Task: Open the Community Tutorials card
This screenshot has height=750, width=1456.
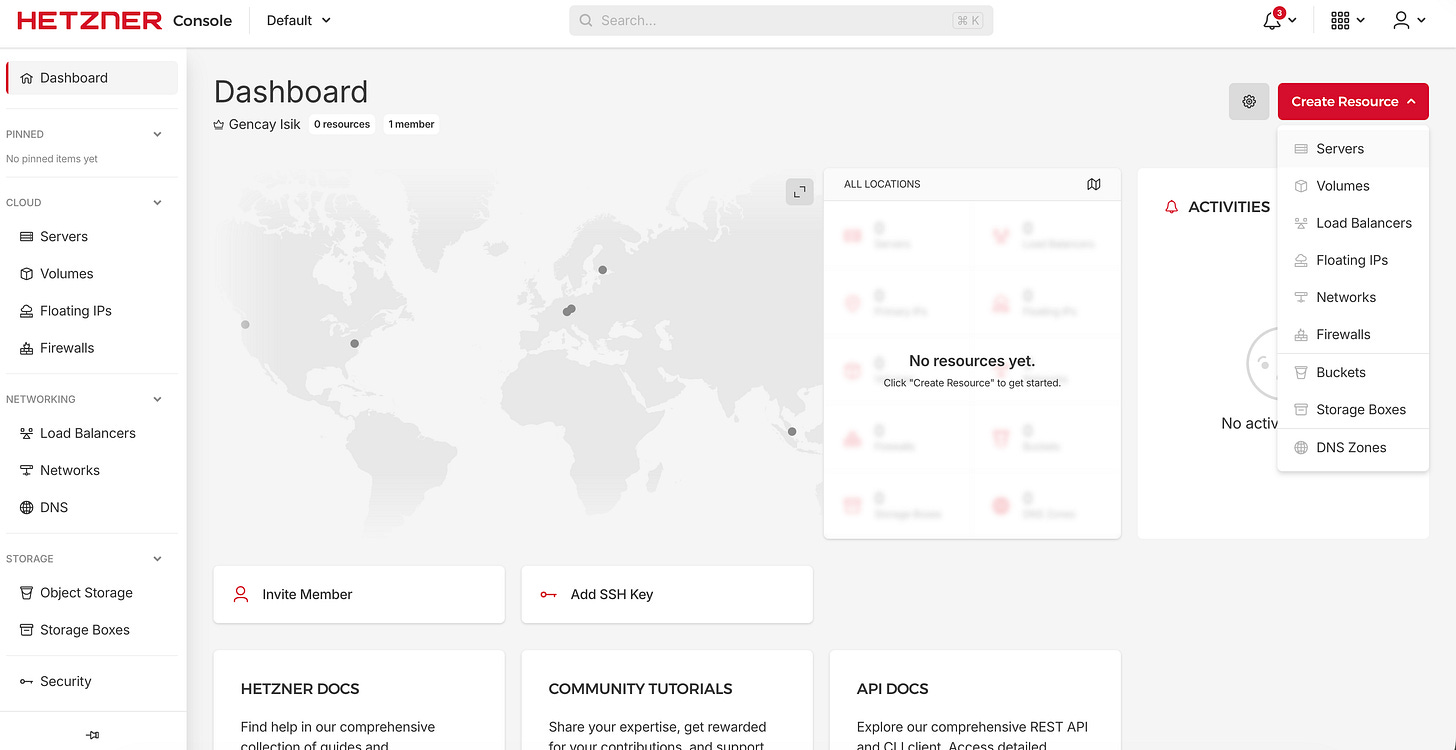Action: tap(667, 700)
